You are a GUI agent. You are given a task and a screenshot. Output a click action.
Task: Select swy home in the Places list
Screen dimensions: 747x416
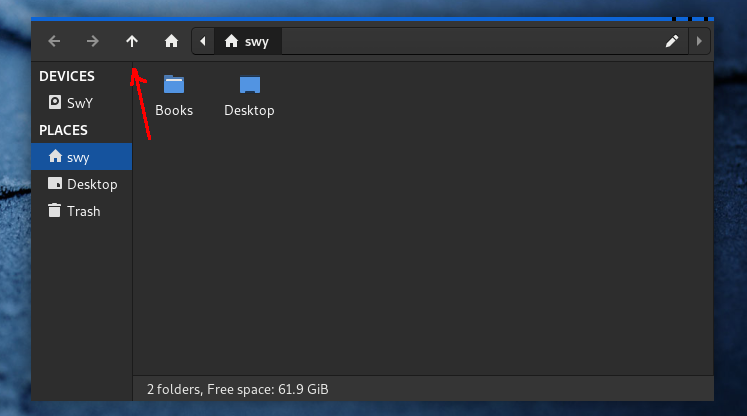tap(77, 157)
